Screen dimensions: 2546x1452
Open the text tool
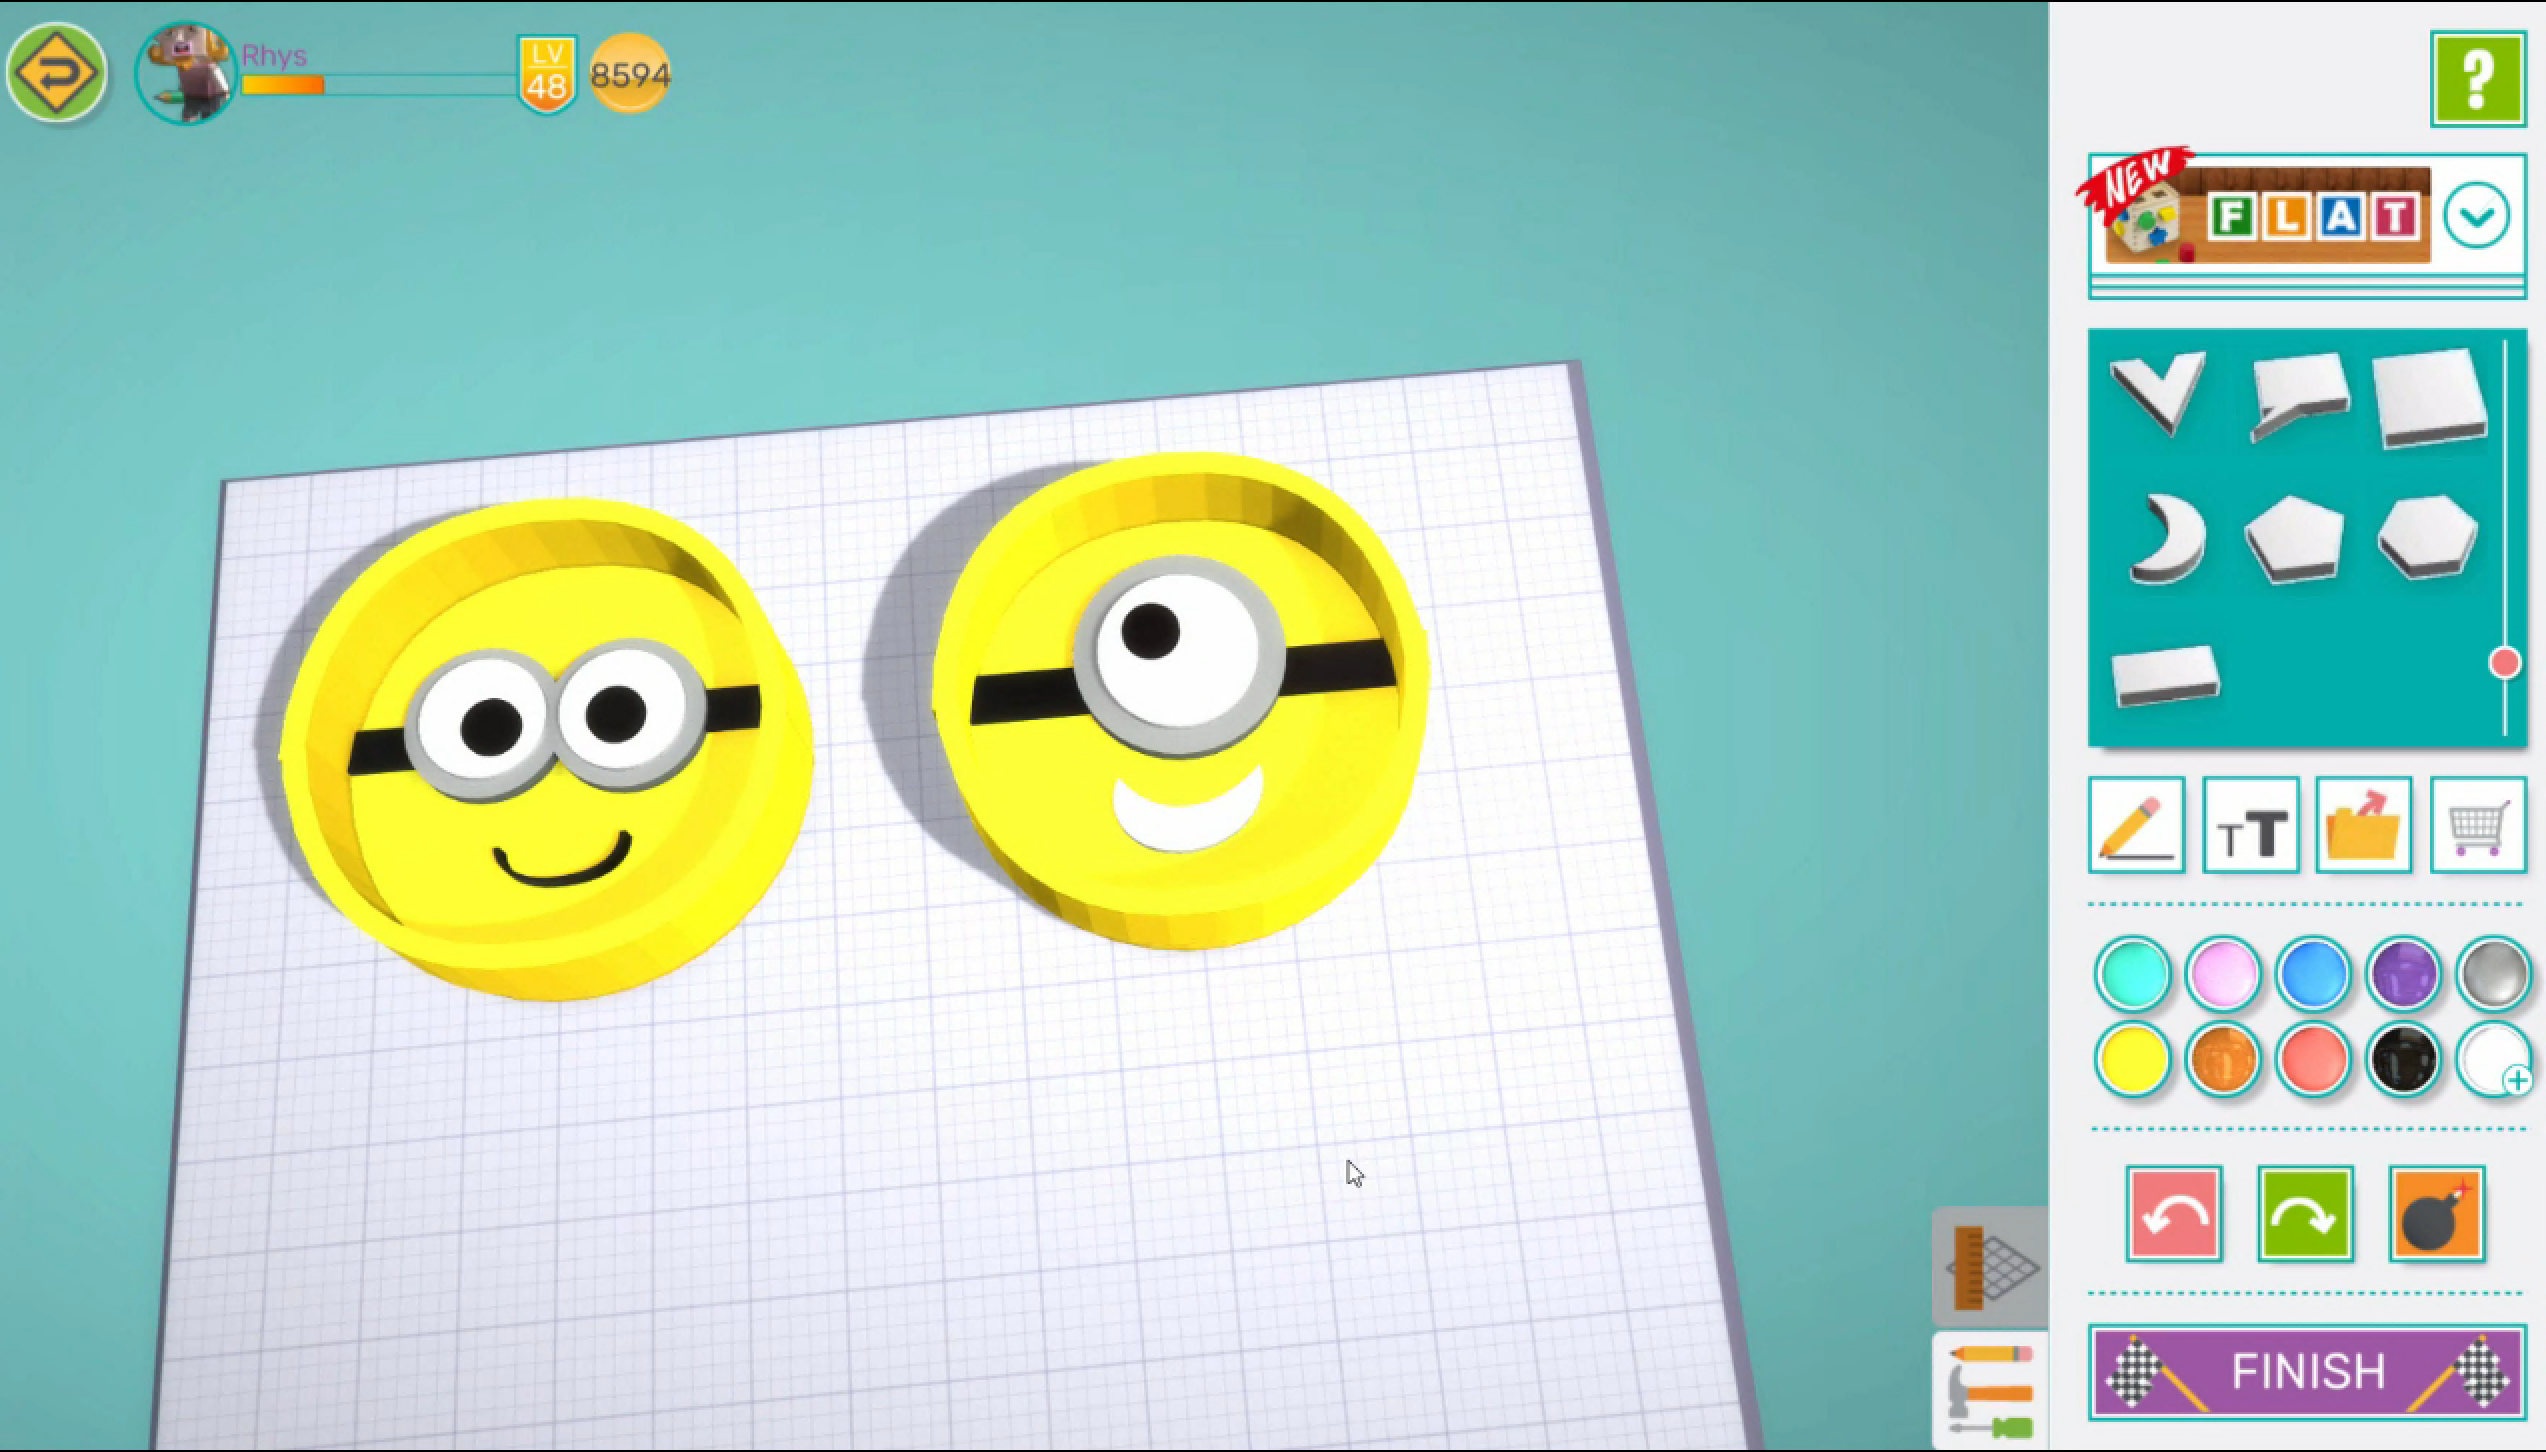click(x=2251, y=825)
